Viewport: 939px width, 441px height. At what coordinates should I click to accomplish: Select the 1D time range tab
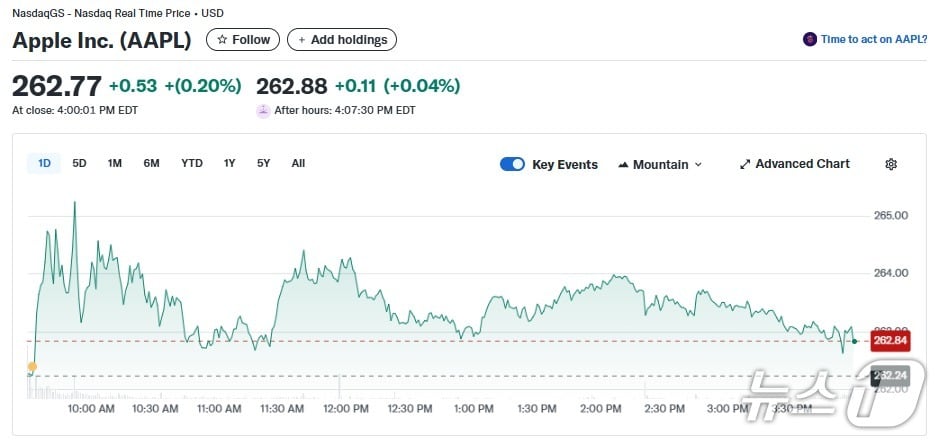tap(44, 163)
